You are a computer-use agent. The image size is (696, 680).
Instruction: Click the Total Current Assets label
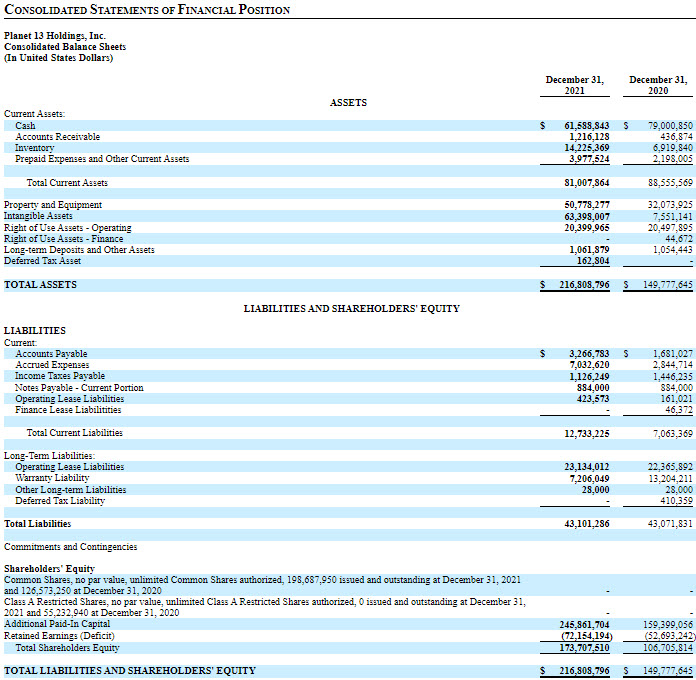pos(67,183)
